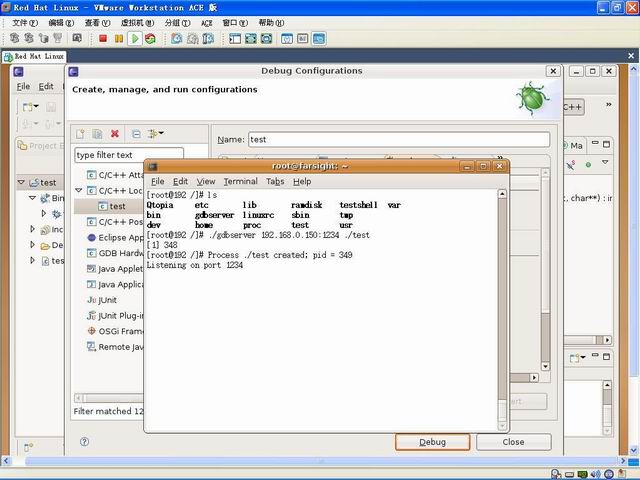Click the new launch configuration icon
Viewport: 640px width, 480px height.
[x=80, y=134]
